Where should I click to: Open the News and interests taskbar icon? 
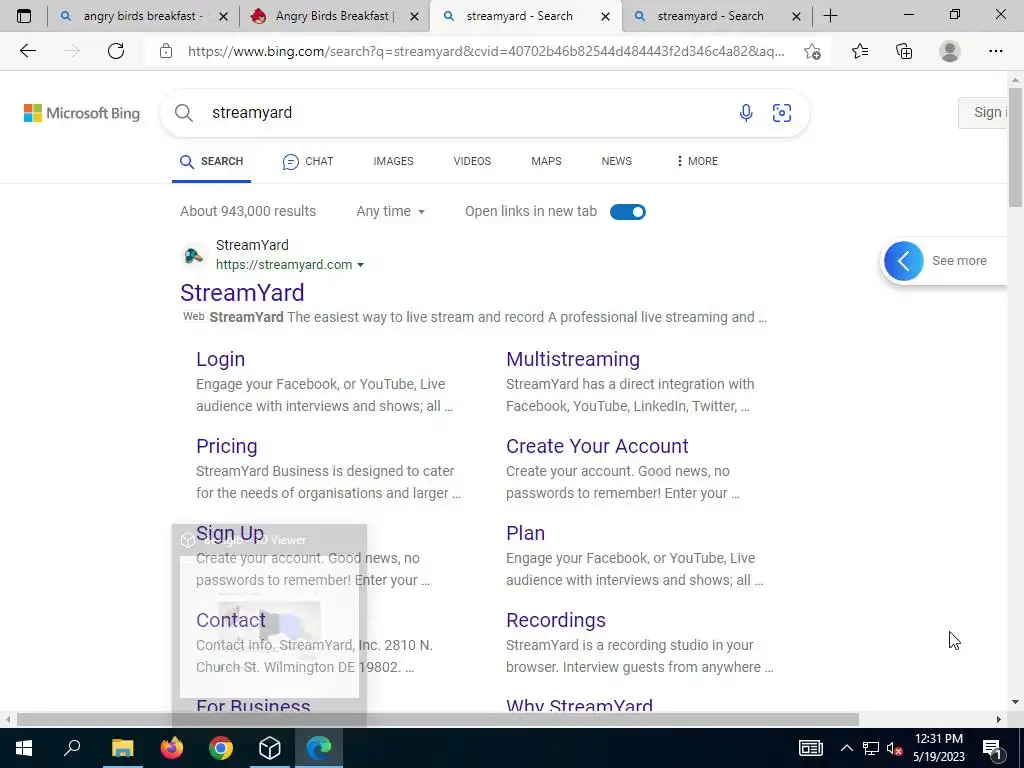(x=810, y=748)
